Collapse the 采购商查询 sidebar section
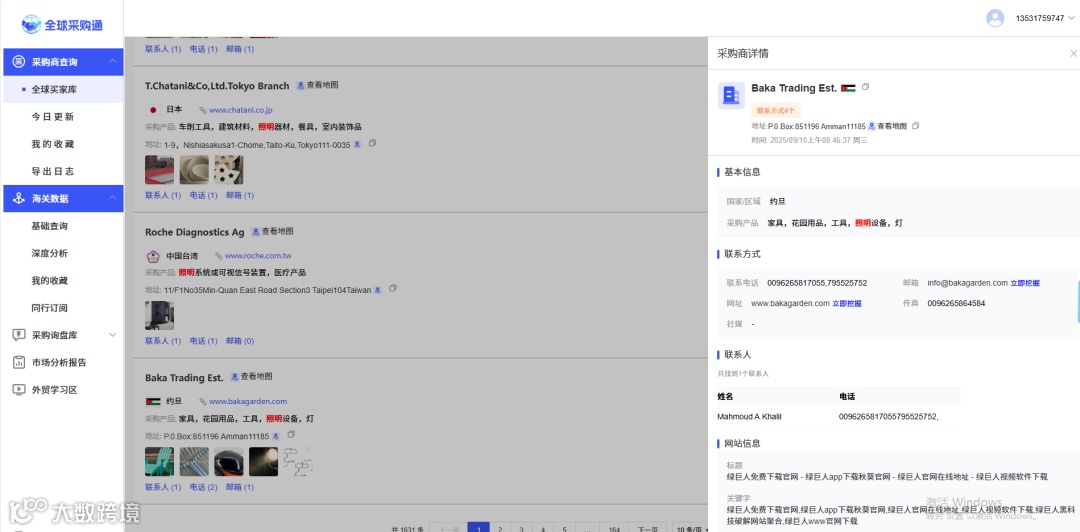 112,61
